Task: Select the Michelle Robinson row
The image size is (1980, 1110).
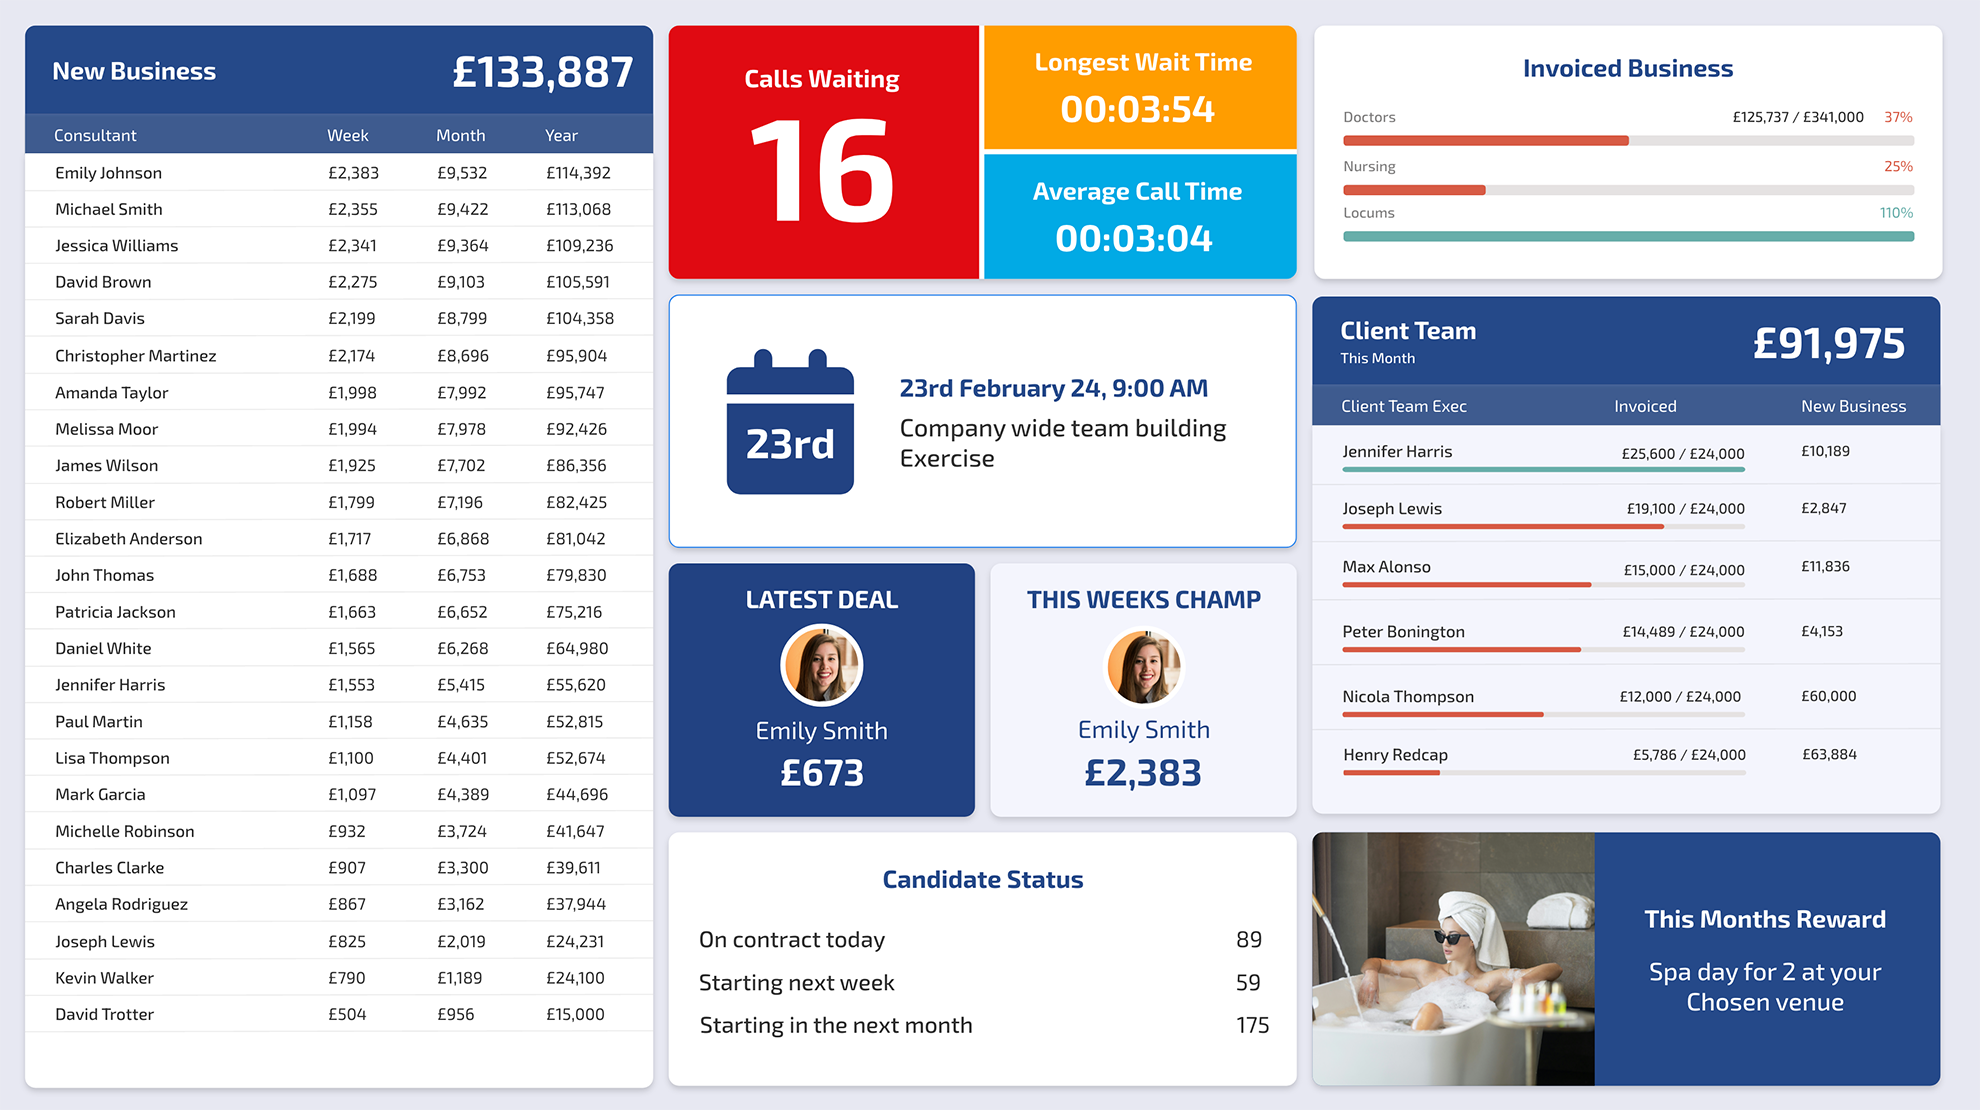Action: tap(339, 831)
